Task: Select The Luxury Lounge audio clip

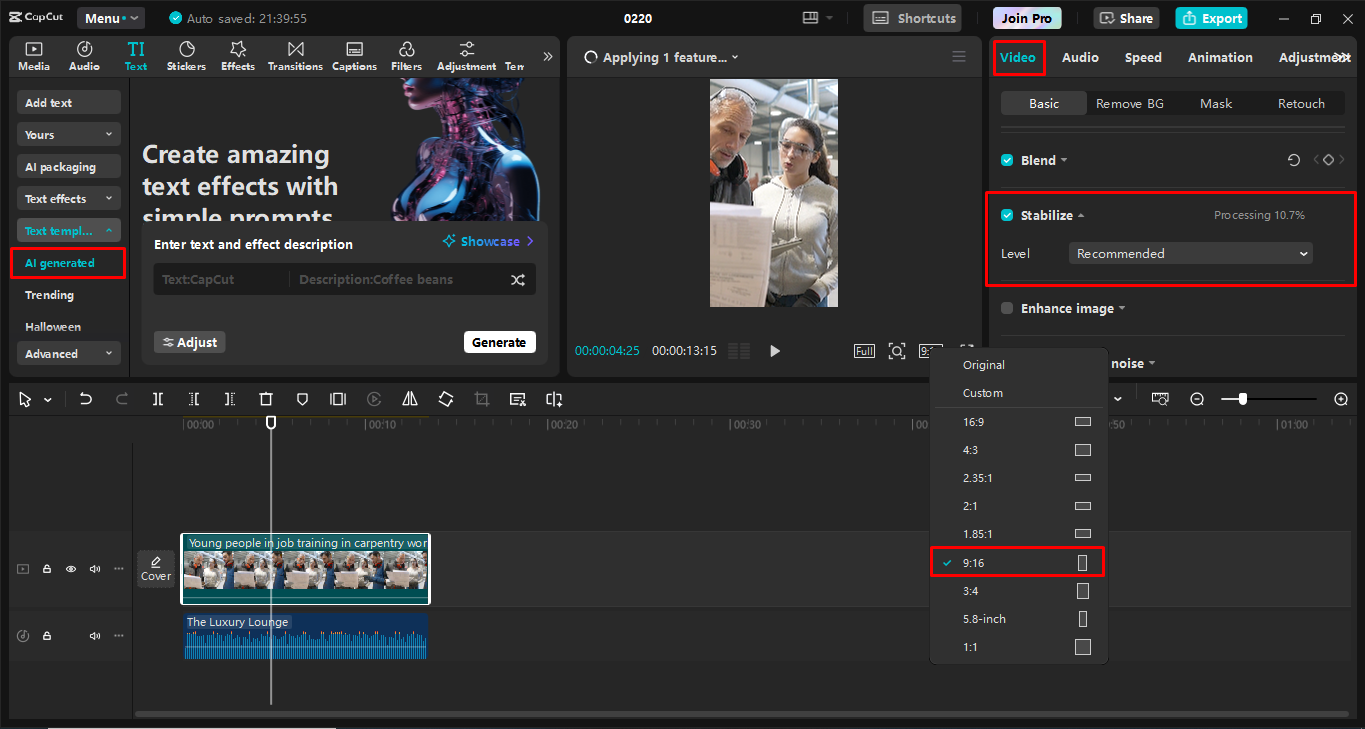Action: (305, 637)
